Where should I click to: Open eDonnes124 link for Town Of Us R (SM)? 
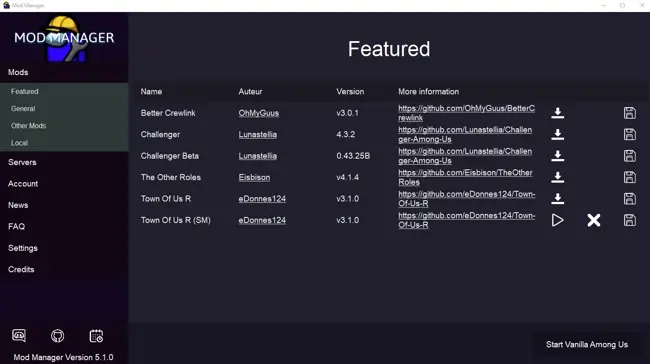click(x=262, y=220)
